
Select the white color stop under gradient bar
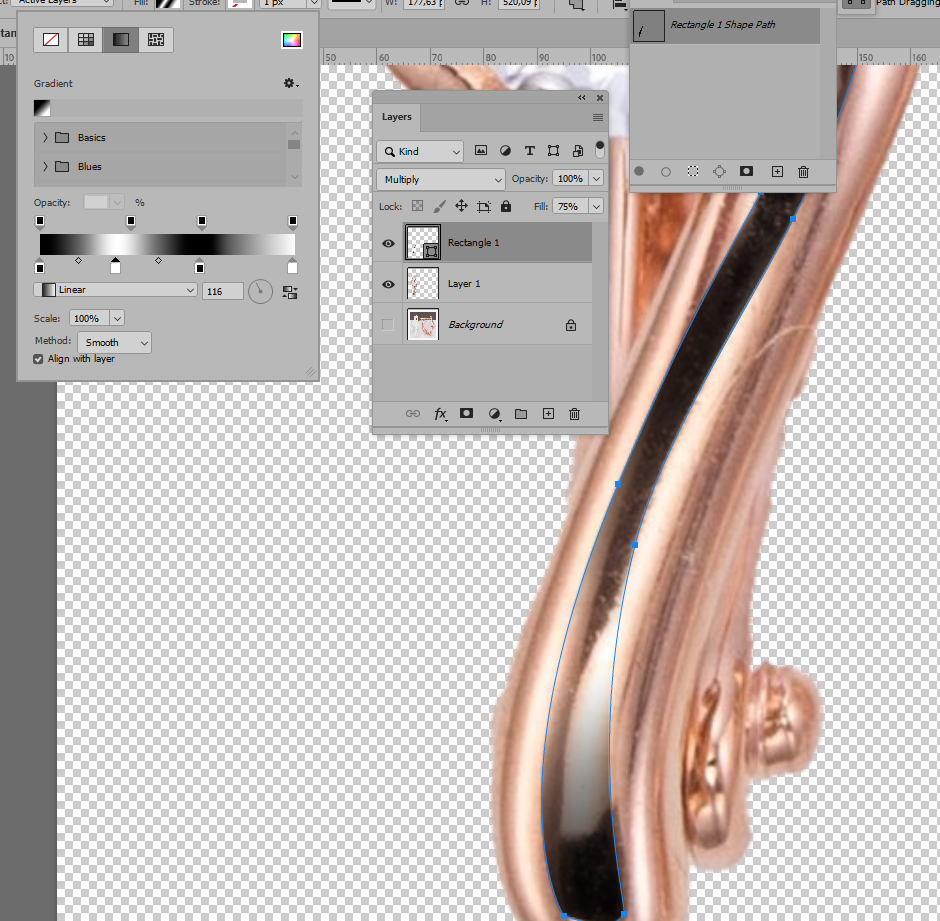coord(115,265)
